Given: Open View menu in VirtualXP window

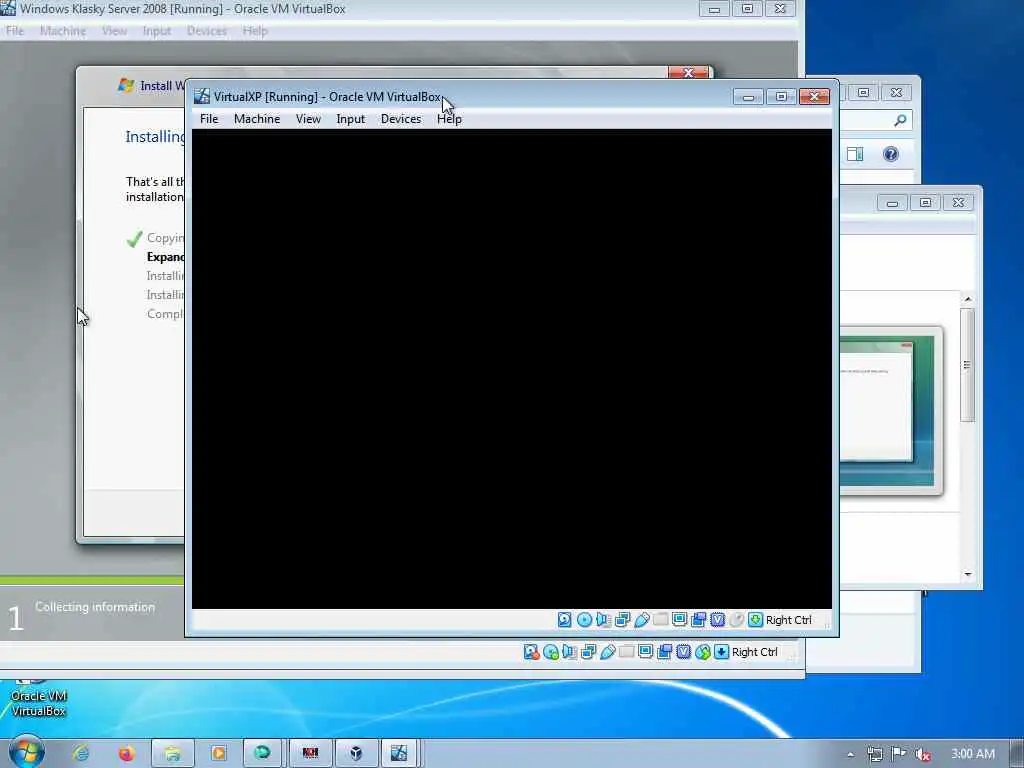Looking at the screenshot, I should click(308, 119).
